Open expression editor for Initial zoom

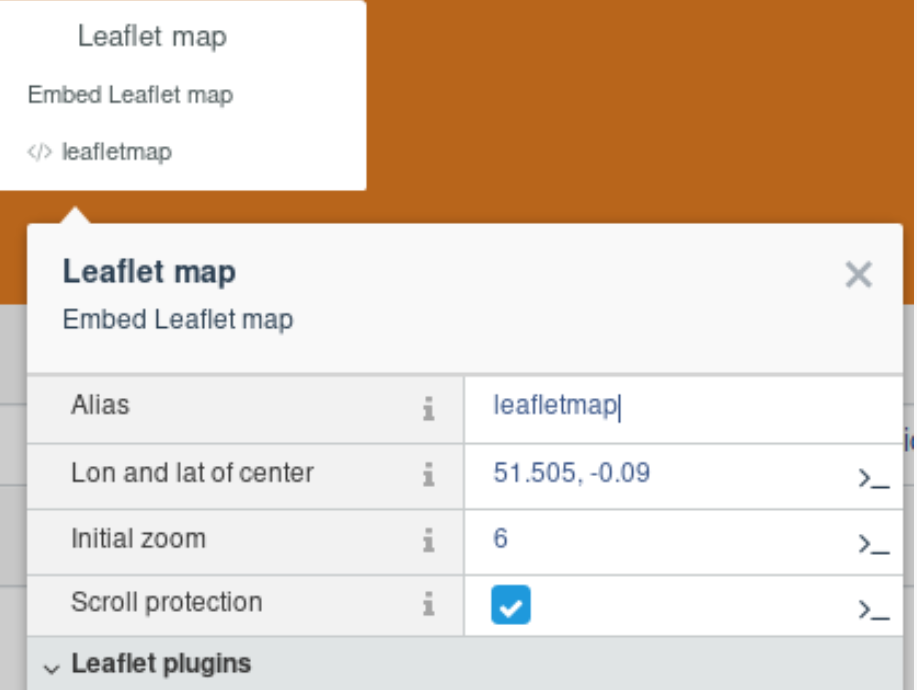click(873, 544)
